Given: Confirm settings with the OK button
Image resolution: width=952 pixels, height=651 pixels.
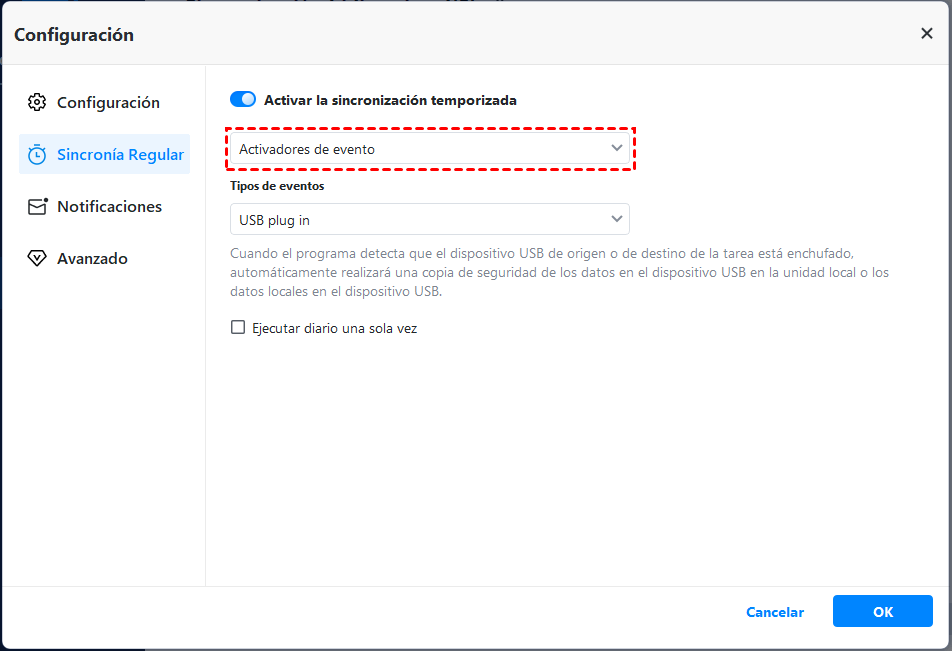Looking at the screenshot, I should click(882, 612).
